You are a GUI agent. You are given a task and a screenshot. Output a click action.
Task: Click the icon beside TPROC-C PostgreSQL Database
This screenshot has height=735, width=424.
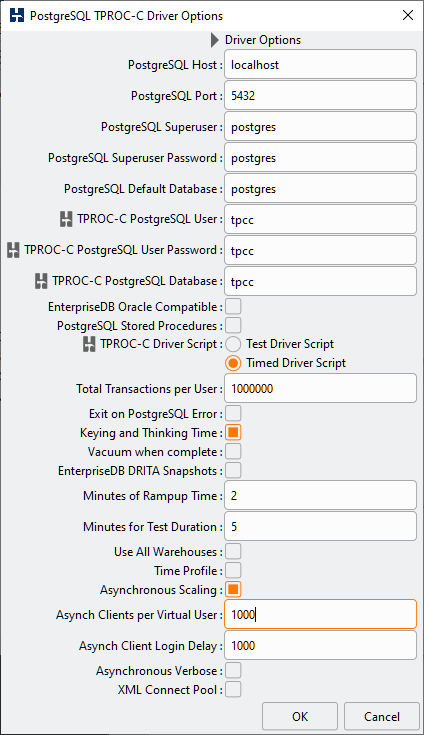41,281
